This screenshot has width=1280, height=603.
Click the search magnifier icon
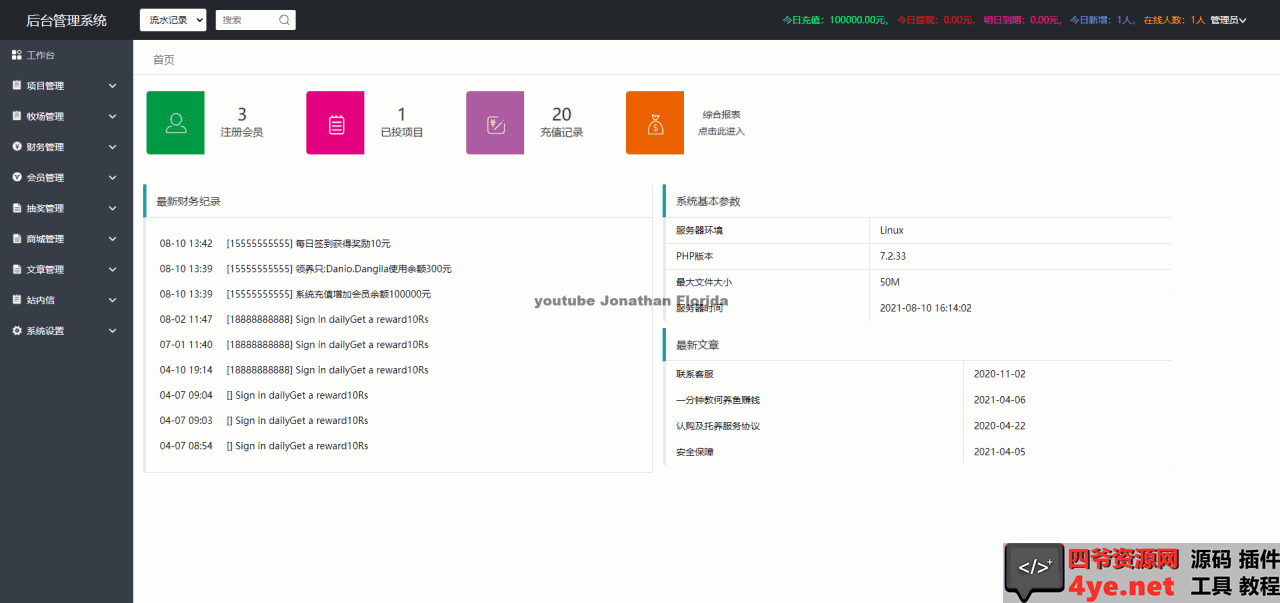tap(284, 20)
